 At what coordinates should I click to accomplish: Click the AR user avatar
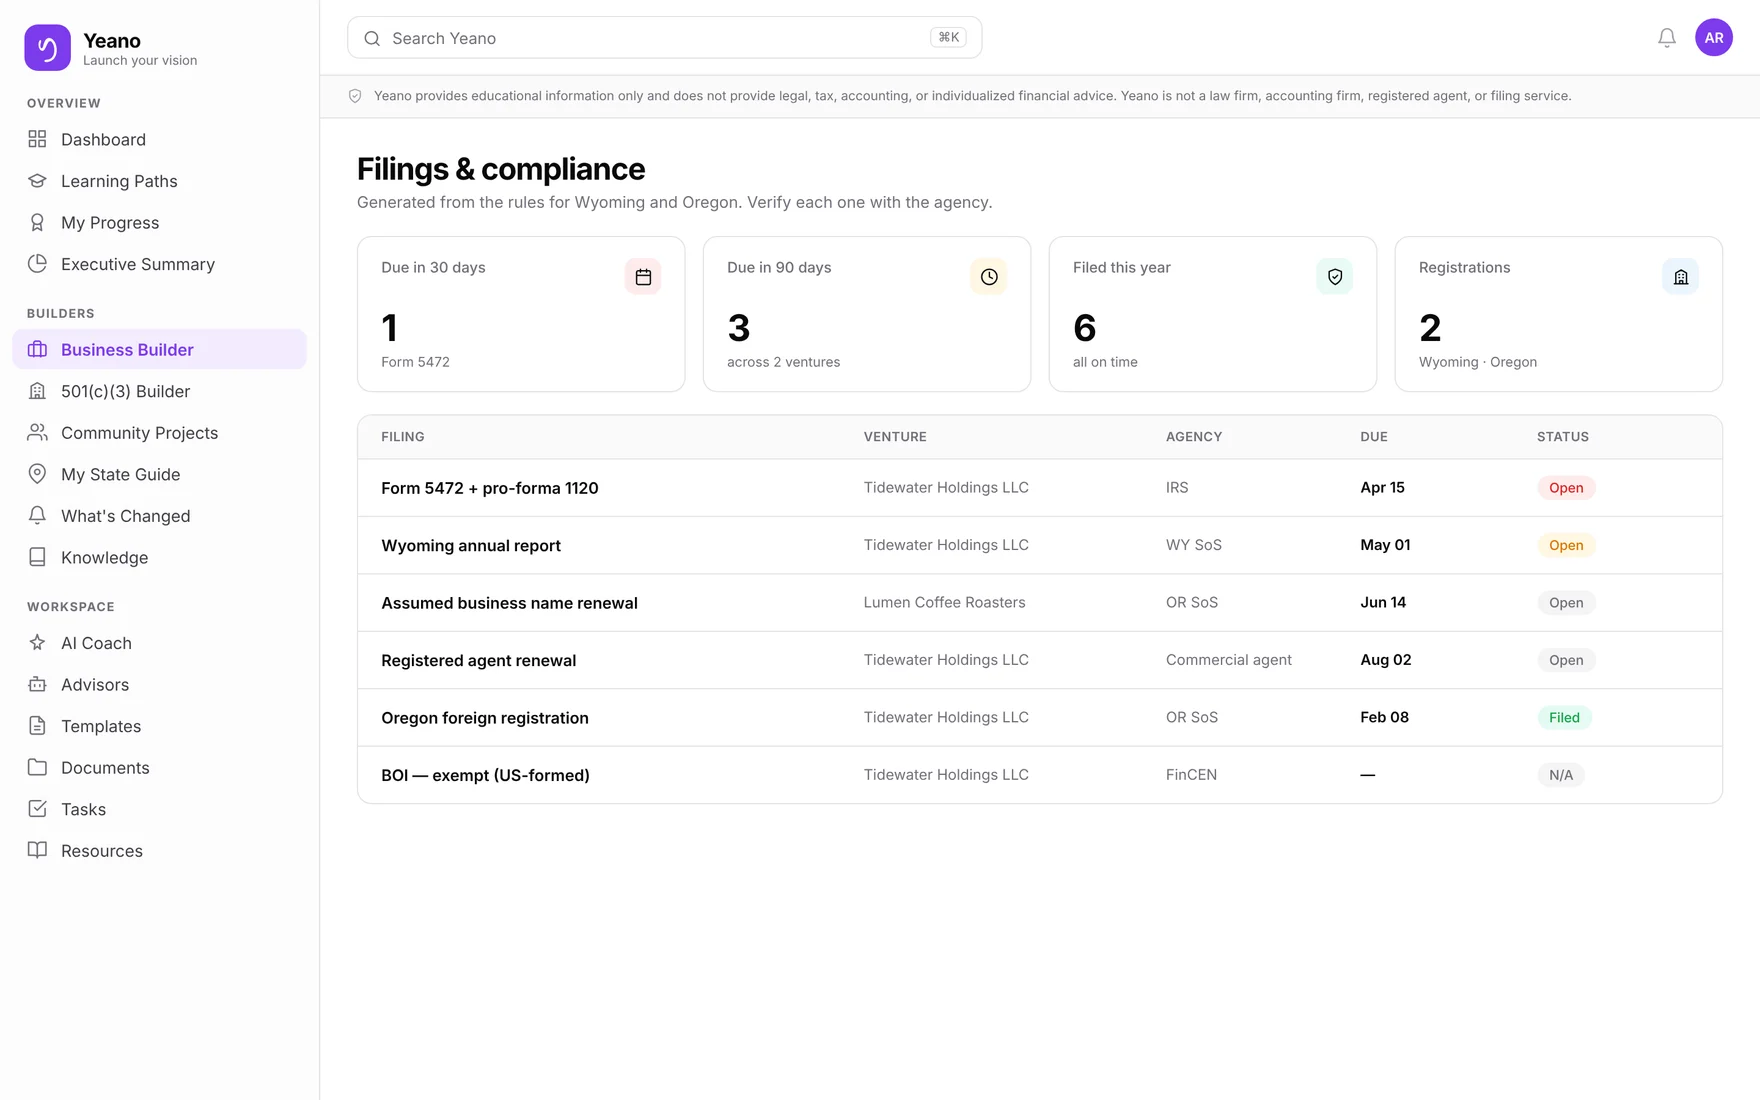1713,38
